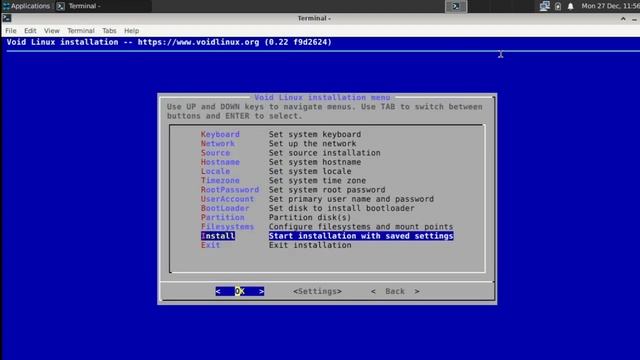
Task: Select the Timezone menu entry
Action: [x=220, y=180]
